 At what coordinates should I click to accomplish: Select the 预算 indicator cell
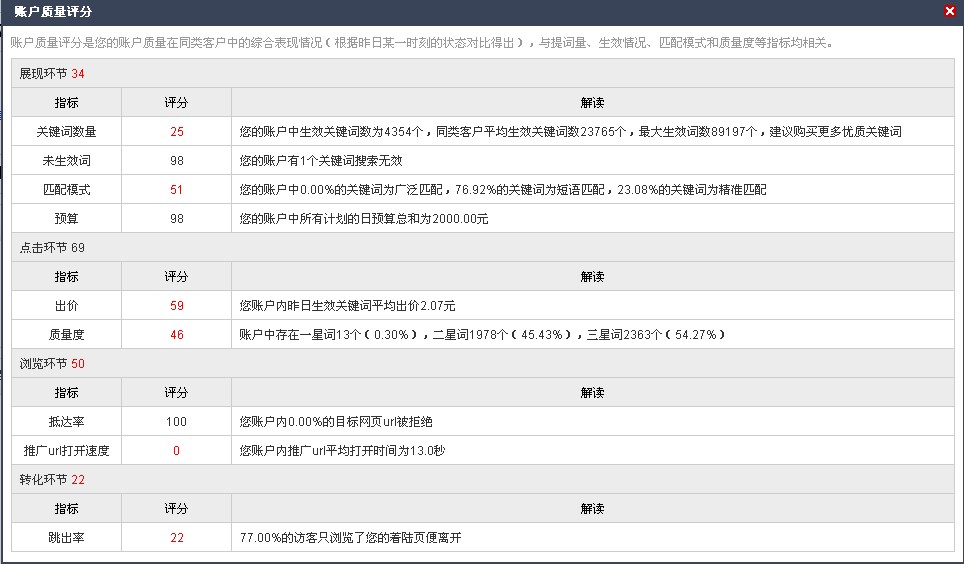coord(66,219)
